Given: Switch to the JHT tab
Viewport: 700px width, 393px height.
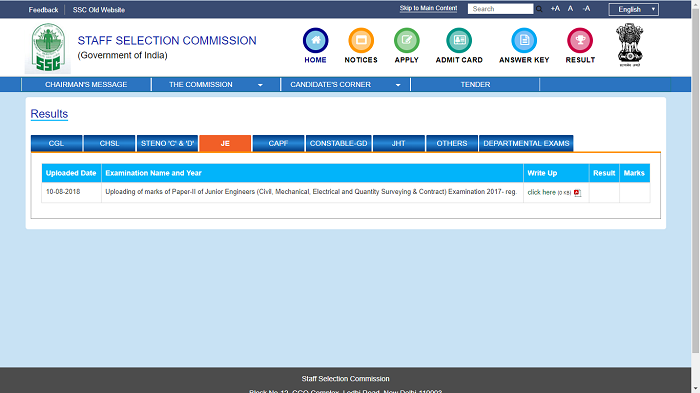Looking at the screenshot, I should (x=399, y=143).
